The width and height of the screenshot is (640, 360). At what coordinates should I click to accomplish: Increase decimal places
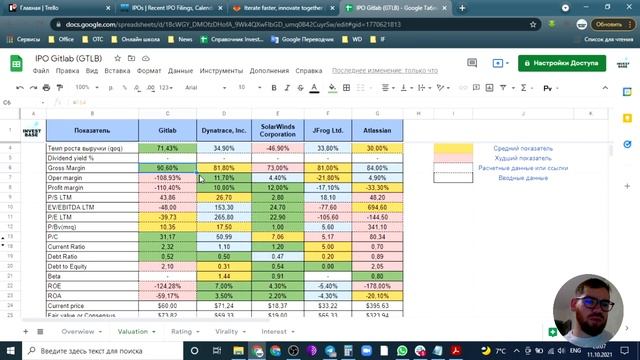pos(151,88)
